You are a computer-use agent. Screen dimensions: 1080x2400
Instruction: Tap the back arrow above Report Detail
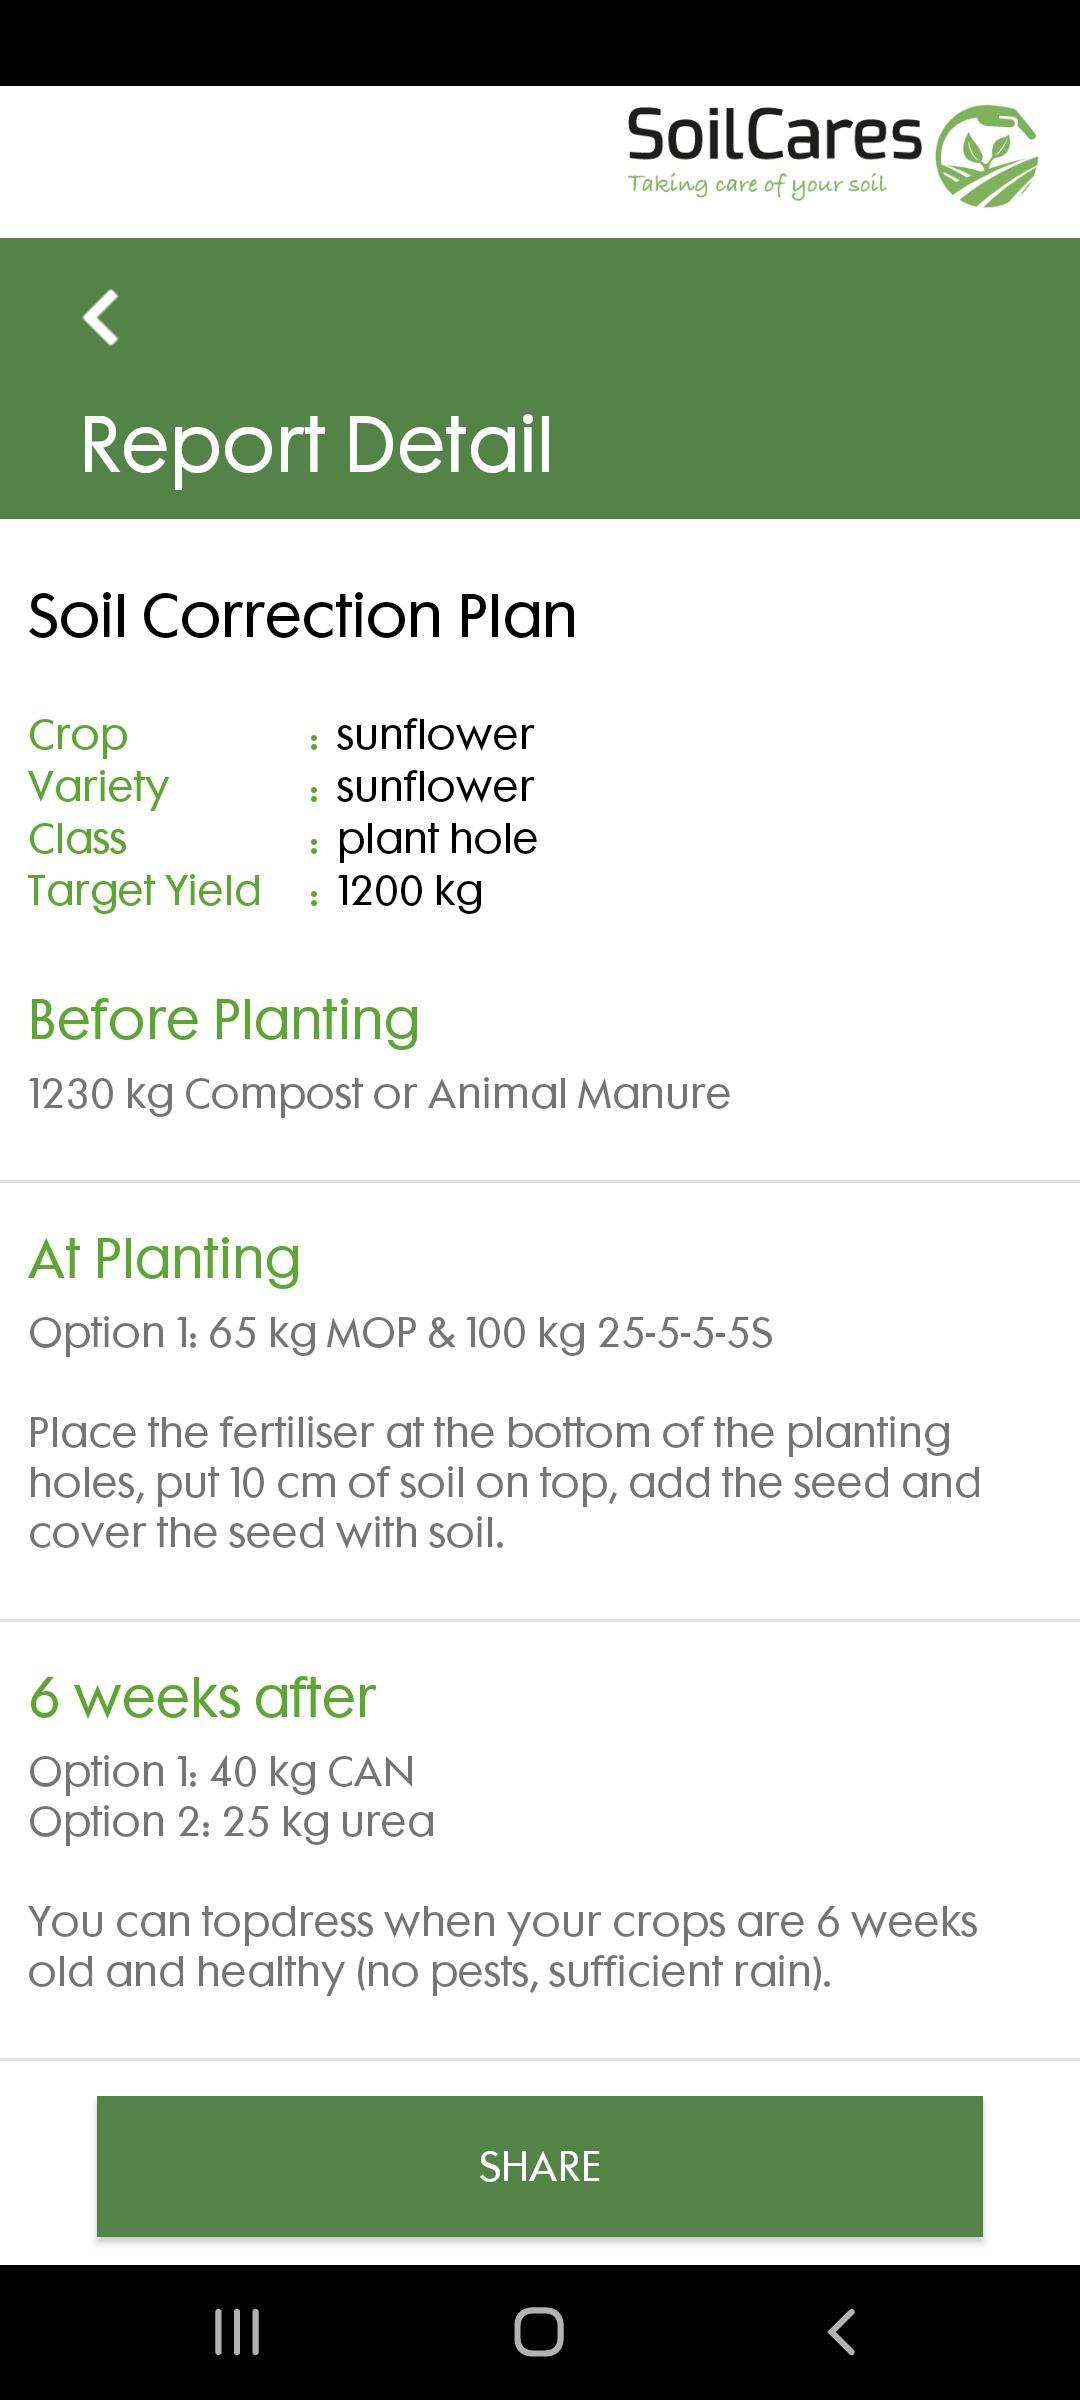(x=101, y=318)
